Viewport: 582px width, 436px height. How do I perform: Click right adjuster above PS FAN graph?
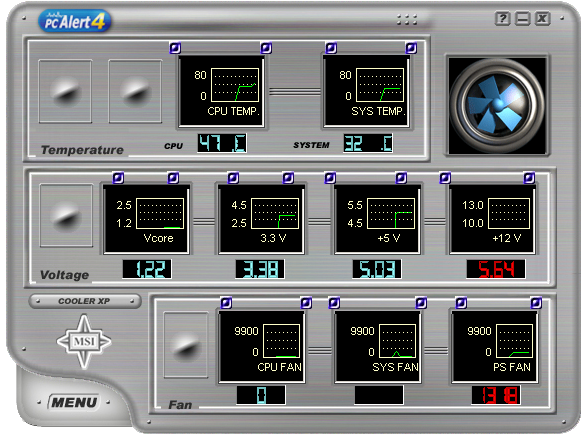click(x=536, y=303)
